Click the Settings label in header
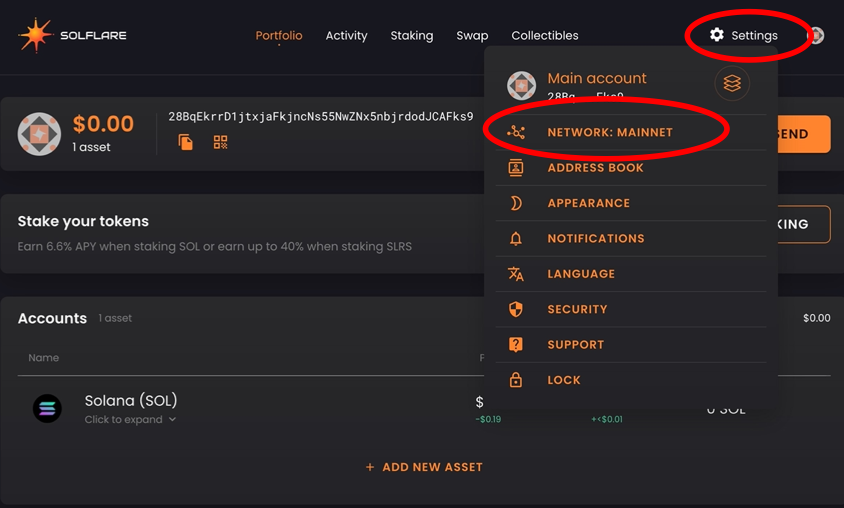 [x=754, y=36]
